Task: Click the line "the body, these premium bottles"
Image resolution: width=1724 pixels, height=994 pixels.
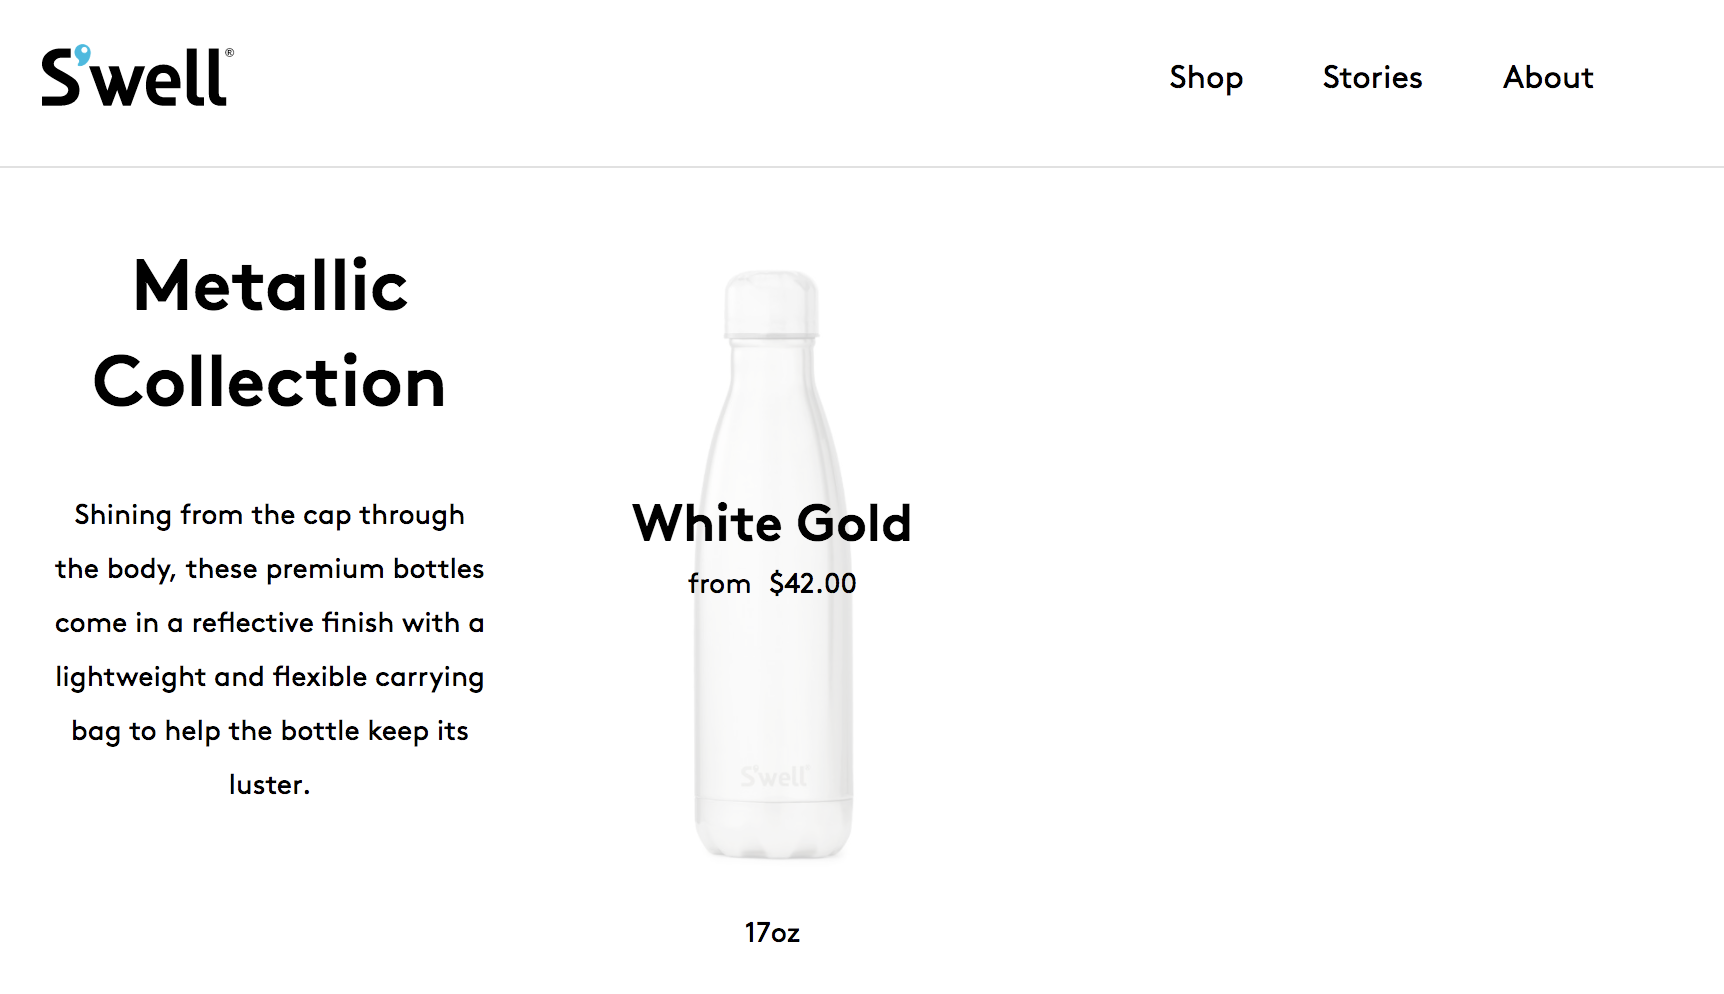Action: (269, 569)
